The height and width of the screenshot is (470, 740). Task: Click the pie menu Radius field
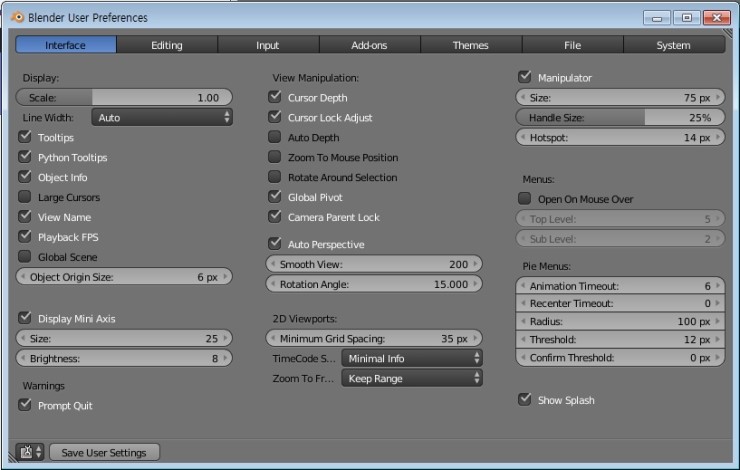[x=620, y=321]
